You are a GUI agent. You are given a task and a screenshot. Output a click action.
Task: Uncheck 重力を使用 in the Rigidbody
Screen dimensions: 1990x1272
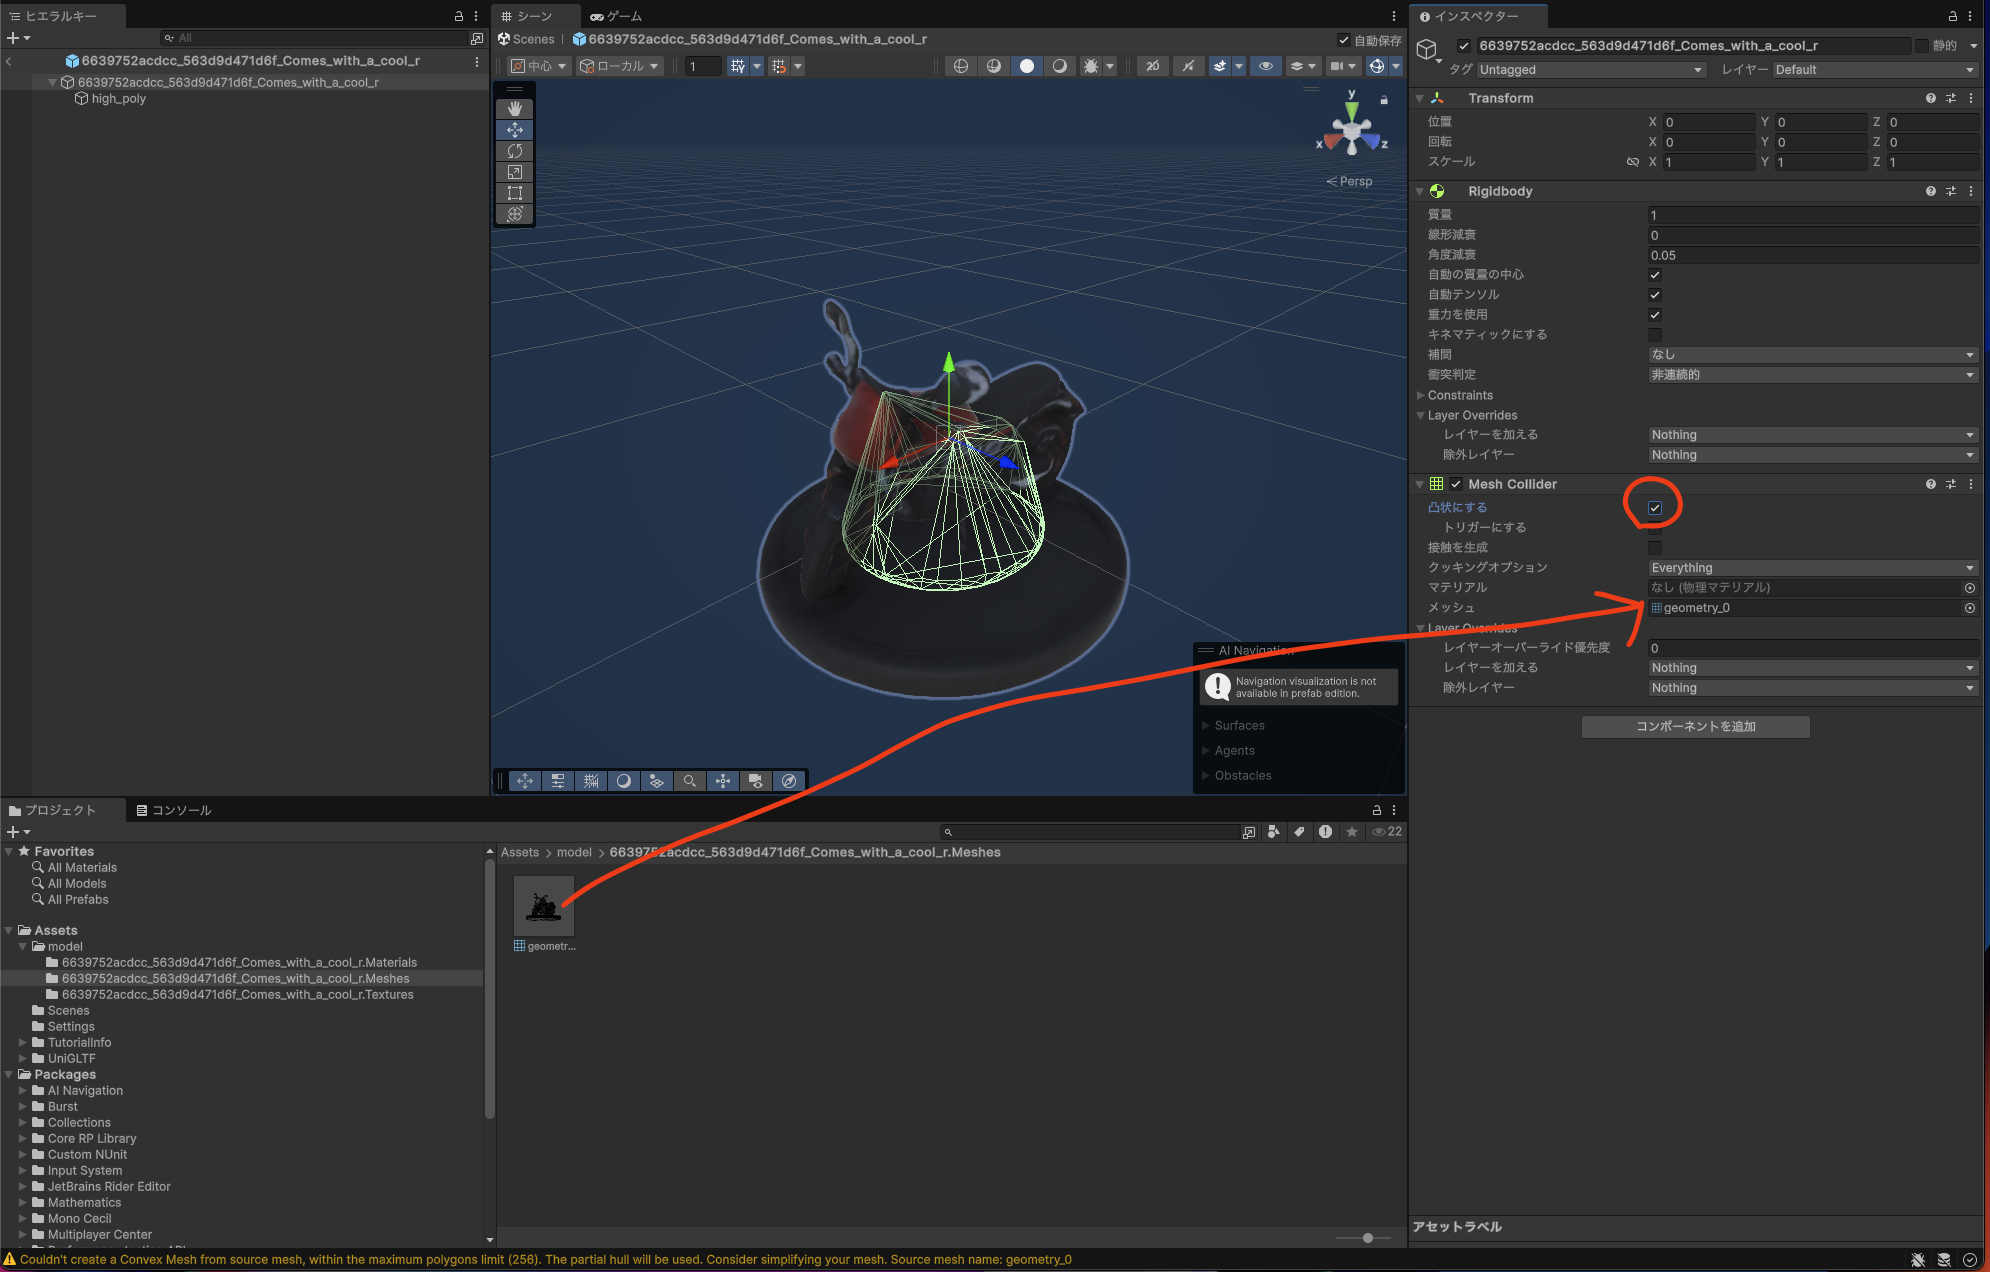tap(1655, 314)
